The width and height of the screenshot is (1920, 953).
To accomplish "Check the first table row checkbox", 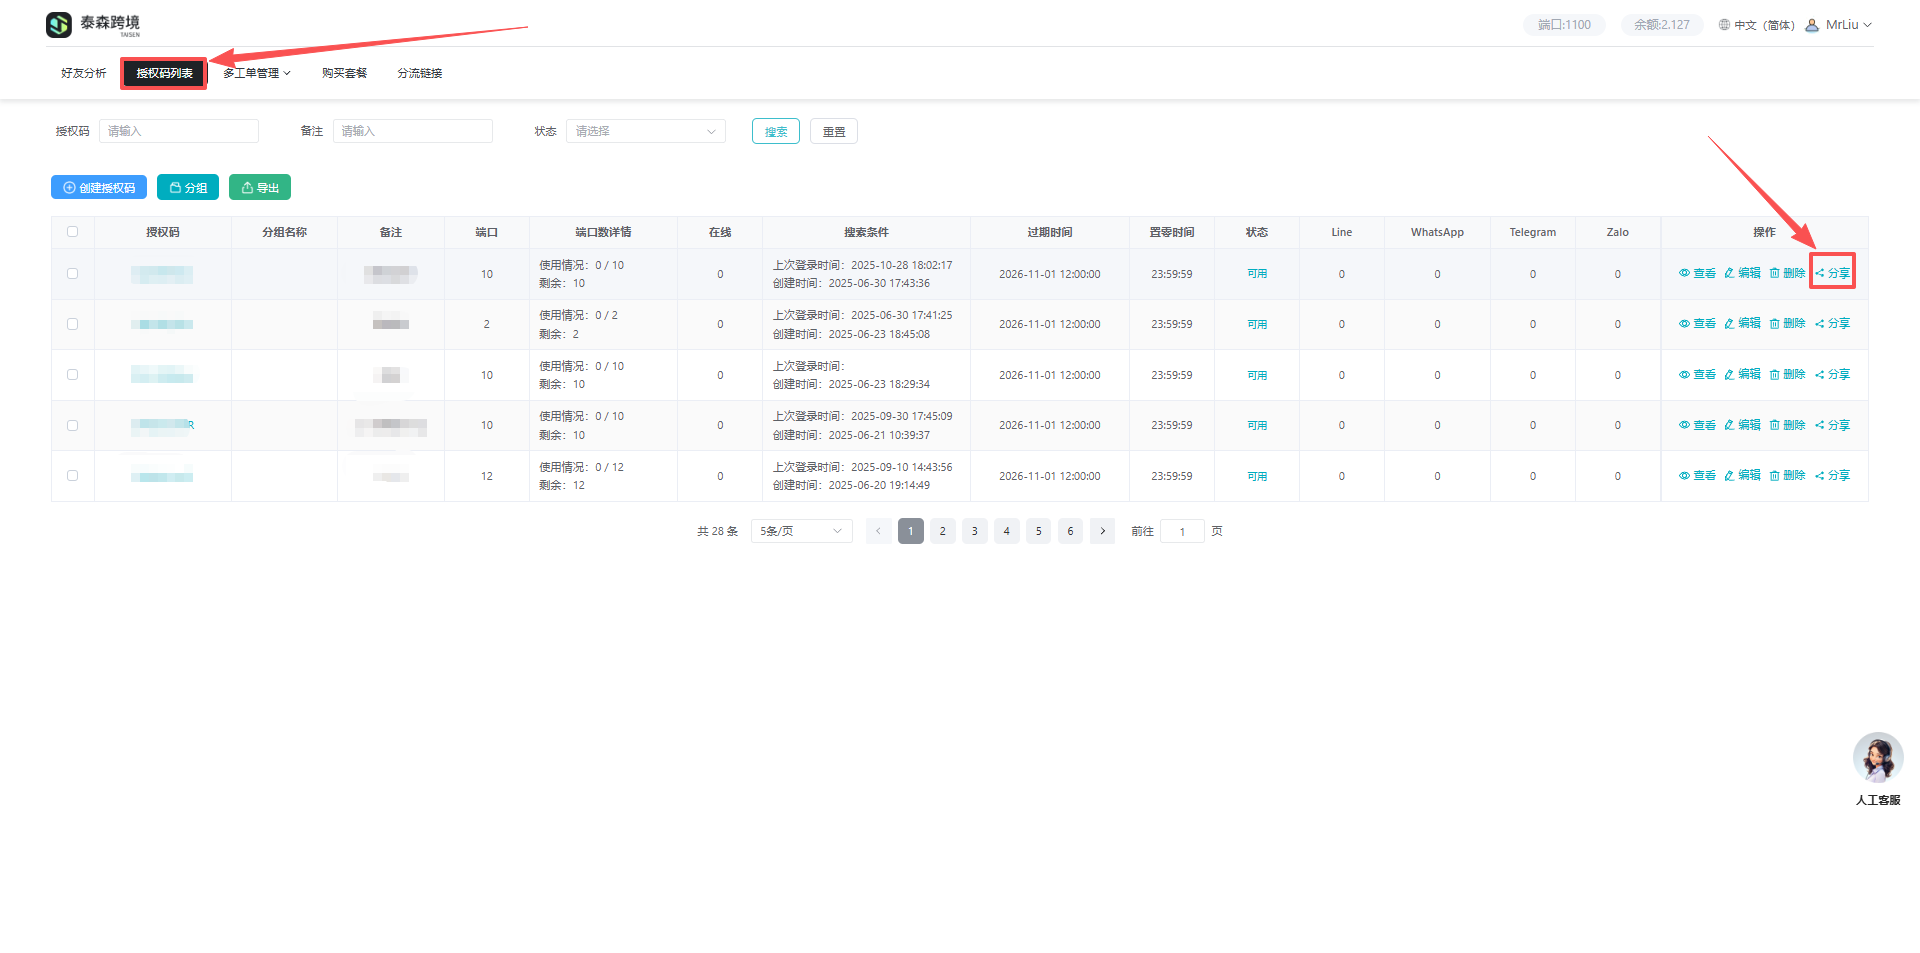I will [72, 274].
